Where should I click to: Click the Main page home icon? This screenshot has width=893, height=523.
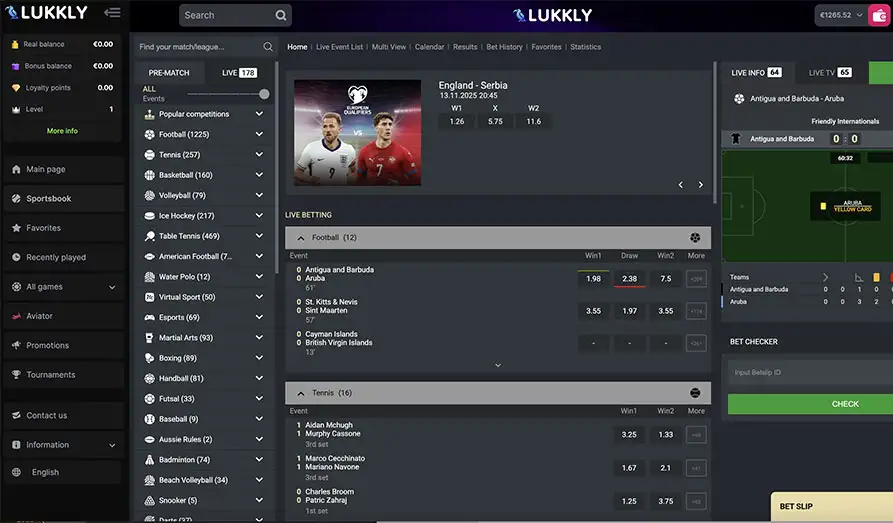16,169
